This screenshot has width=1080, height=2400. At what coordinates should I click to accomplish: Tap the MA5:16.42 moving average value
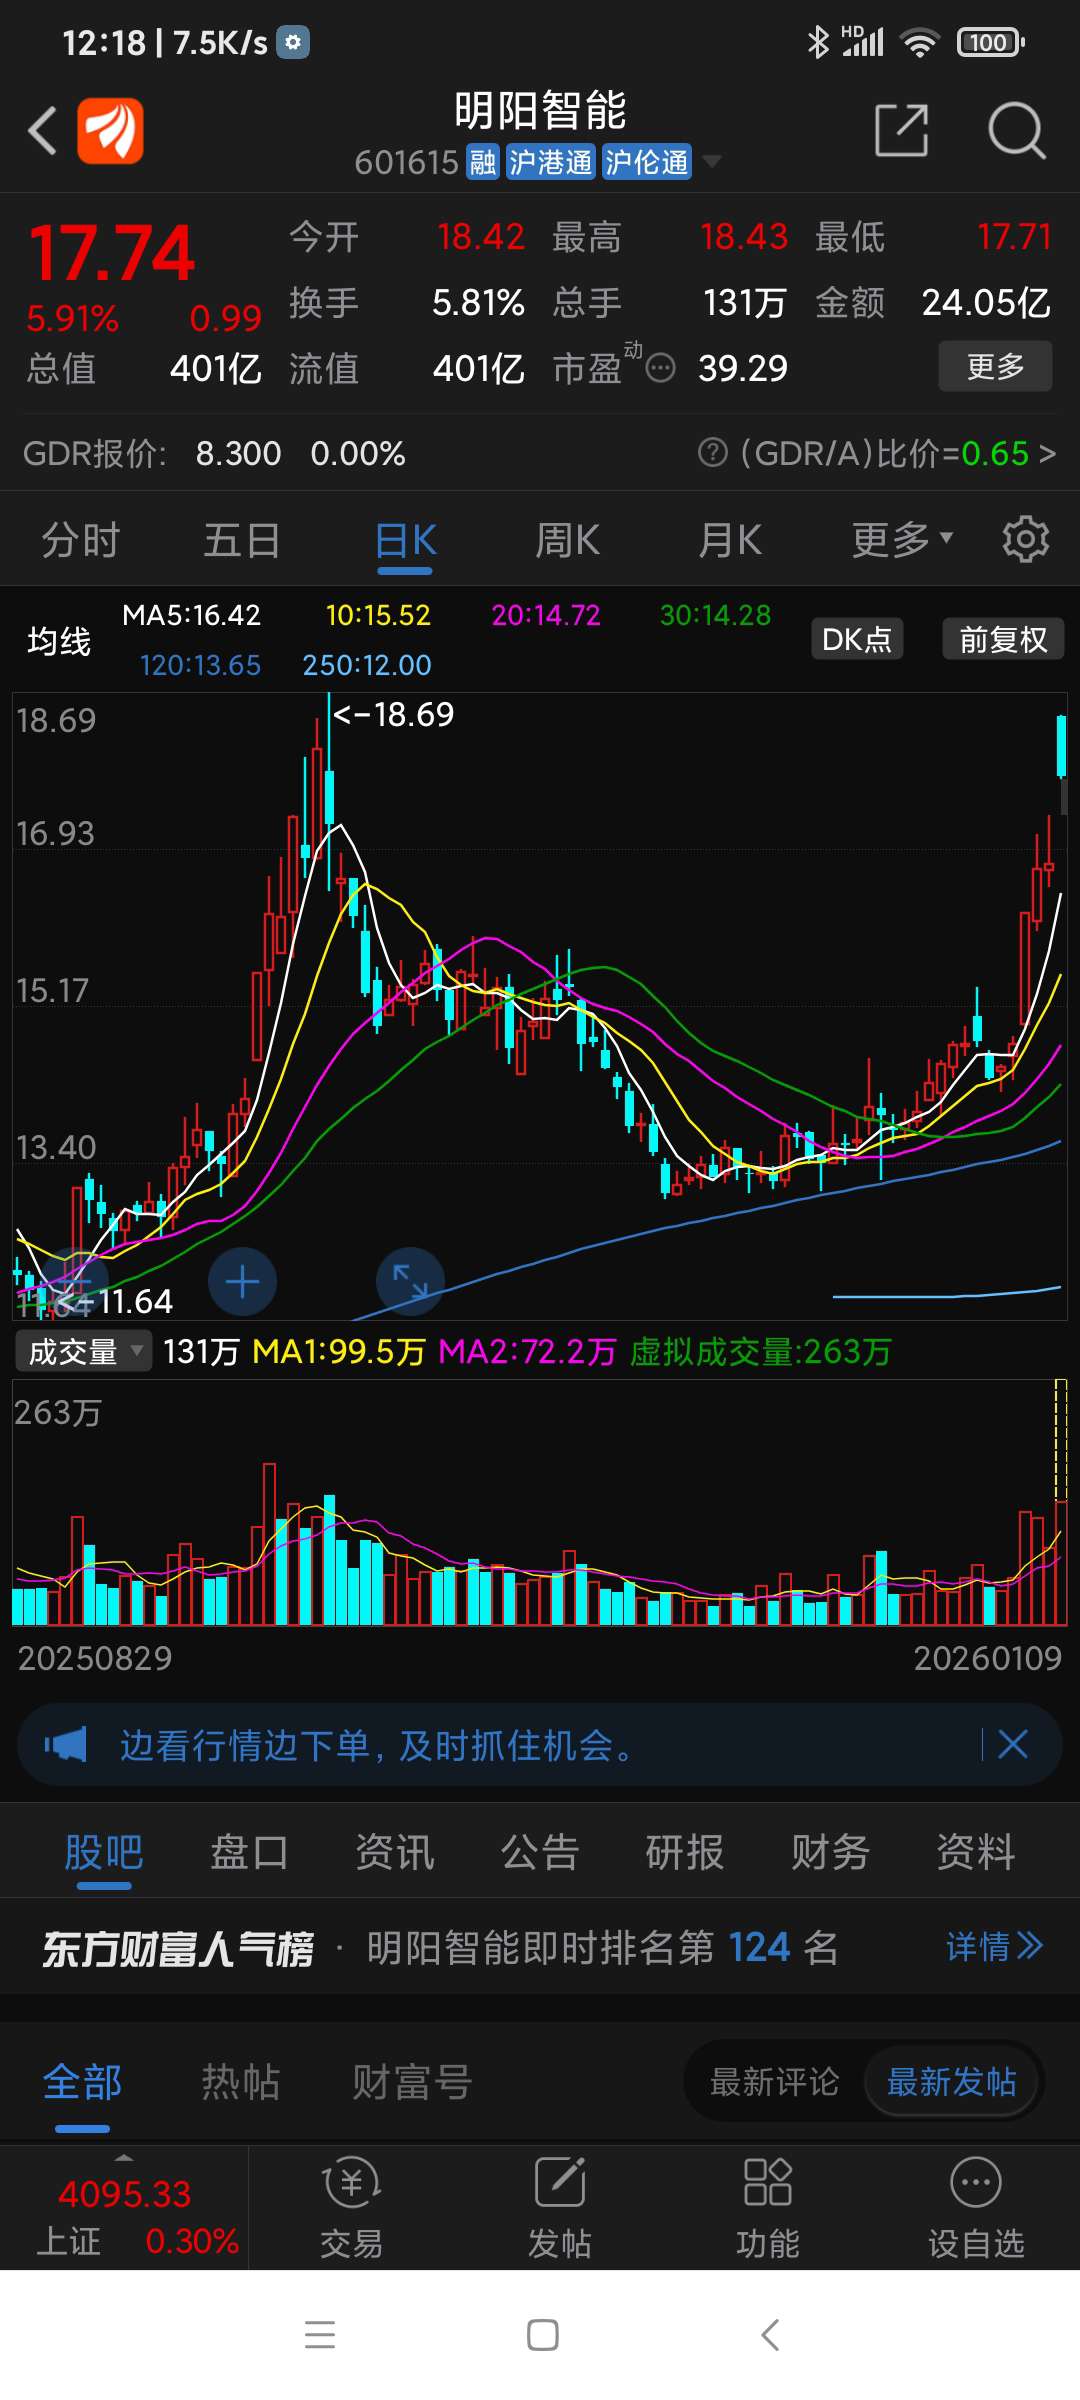[191, 615]
